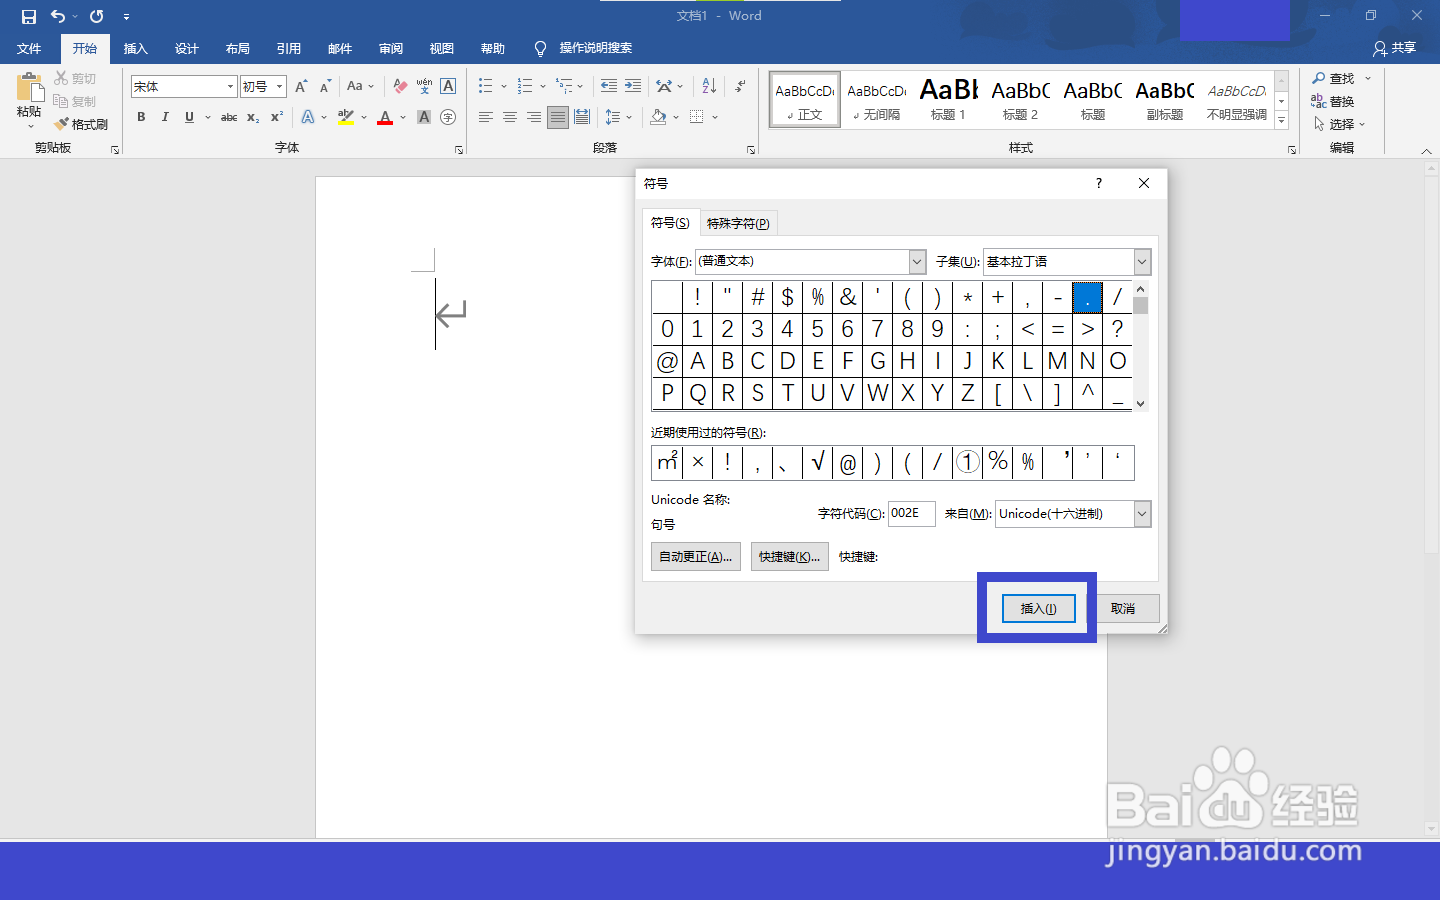Click the phonetic guide (wén) icon
The height and width of the screenshot is (900, 1440).
pyautogui.click(x=424, y=87)
